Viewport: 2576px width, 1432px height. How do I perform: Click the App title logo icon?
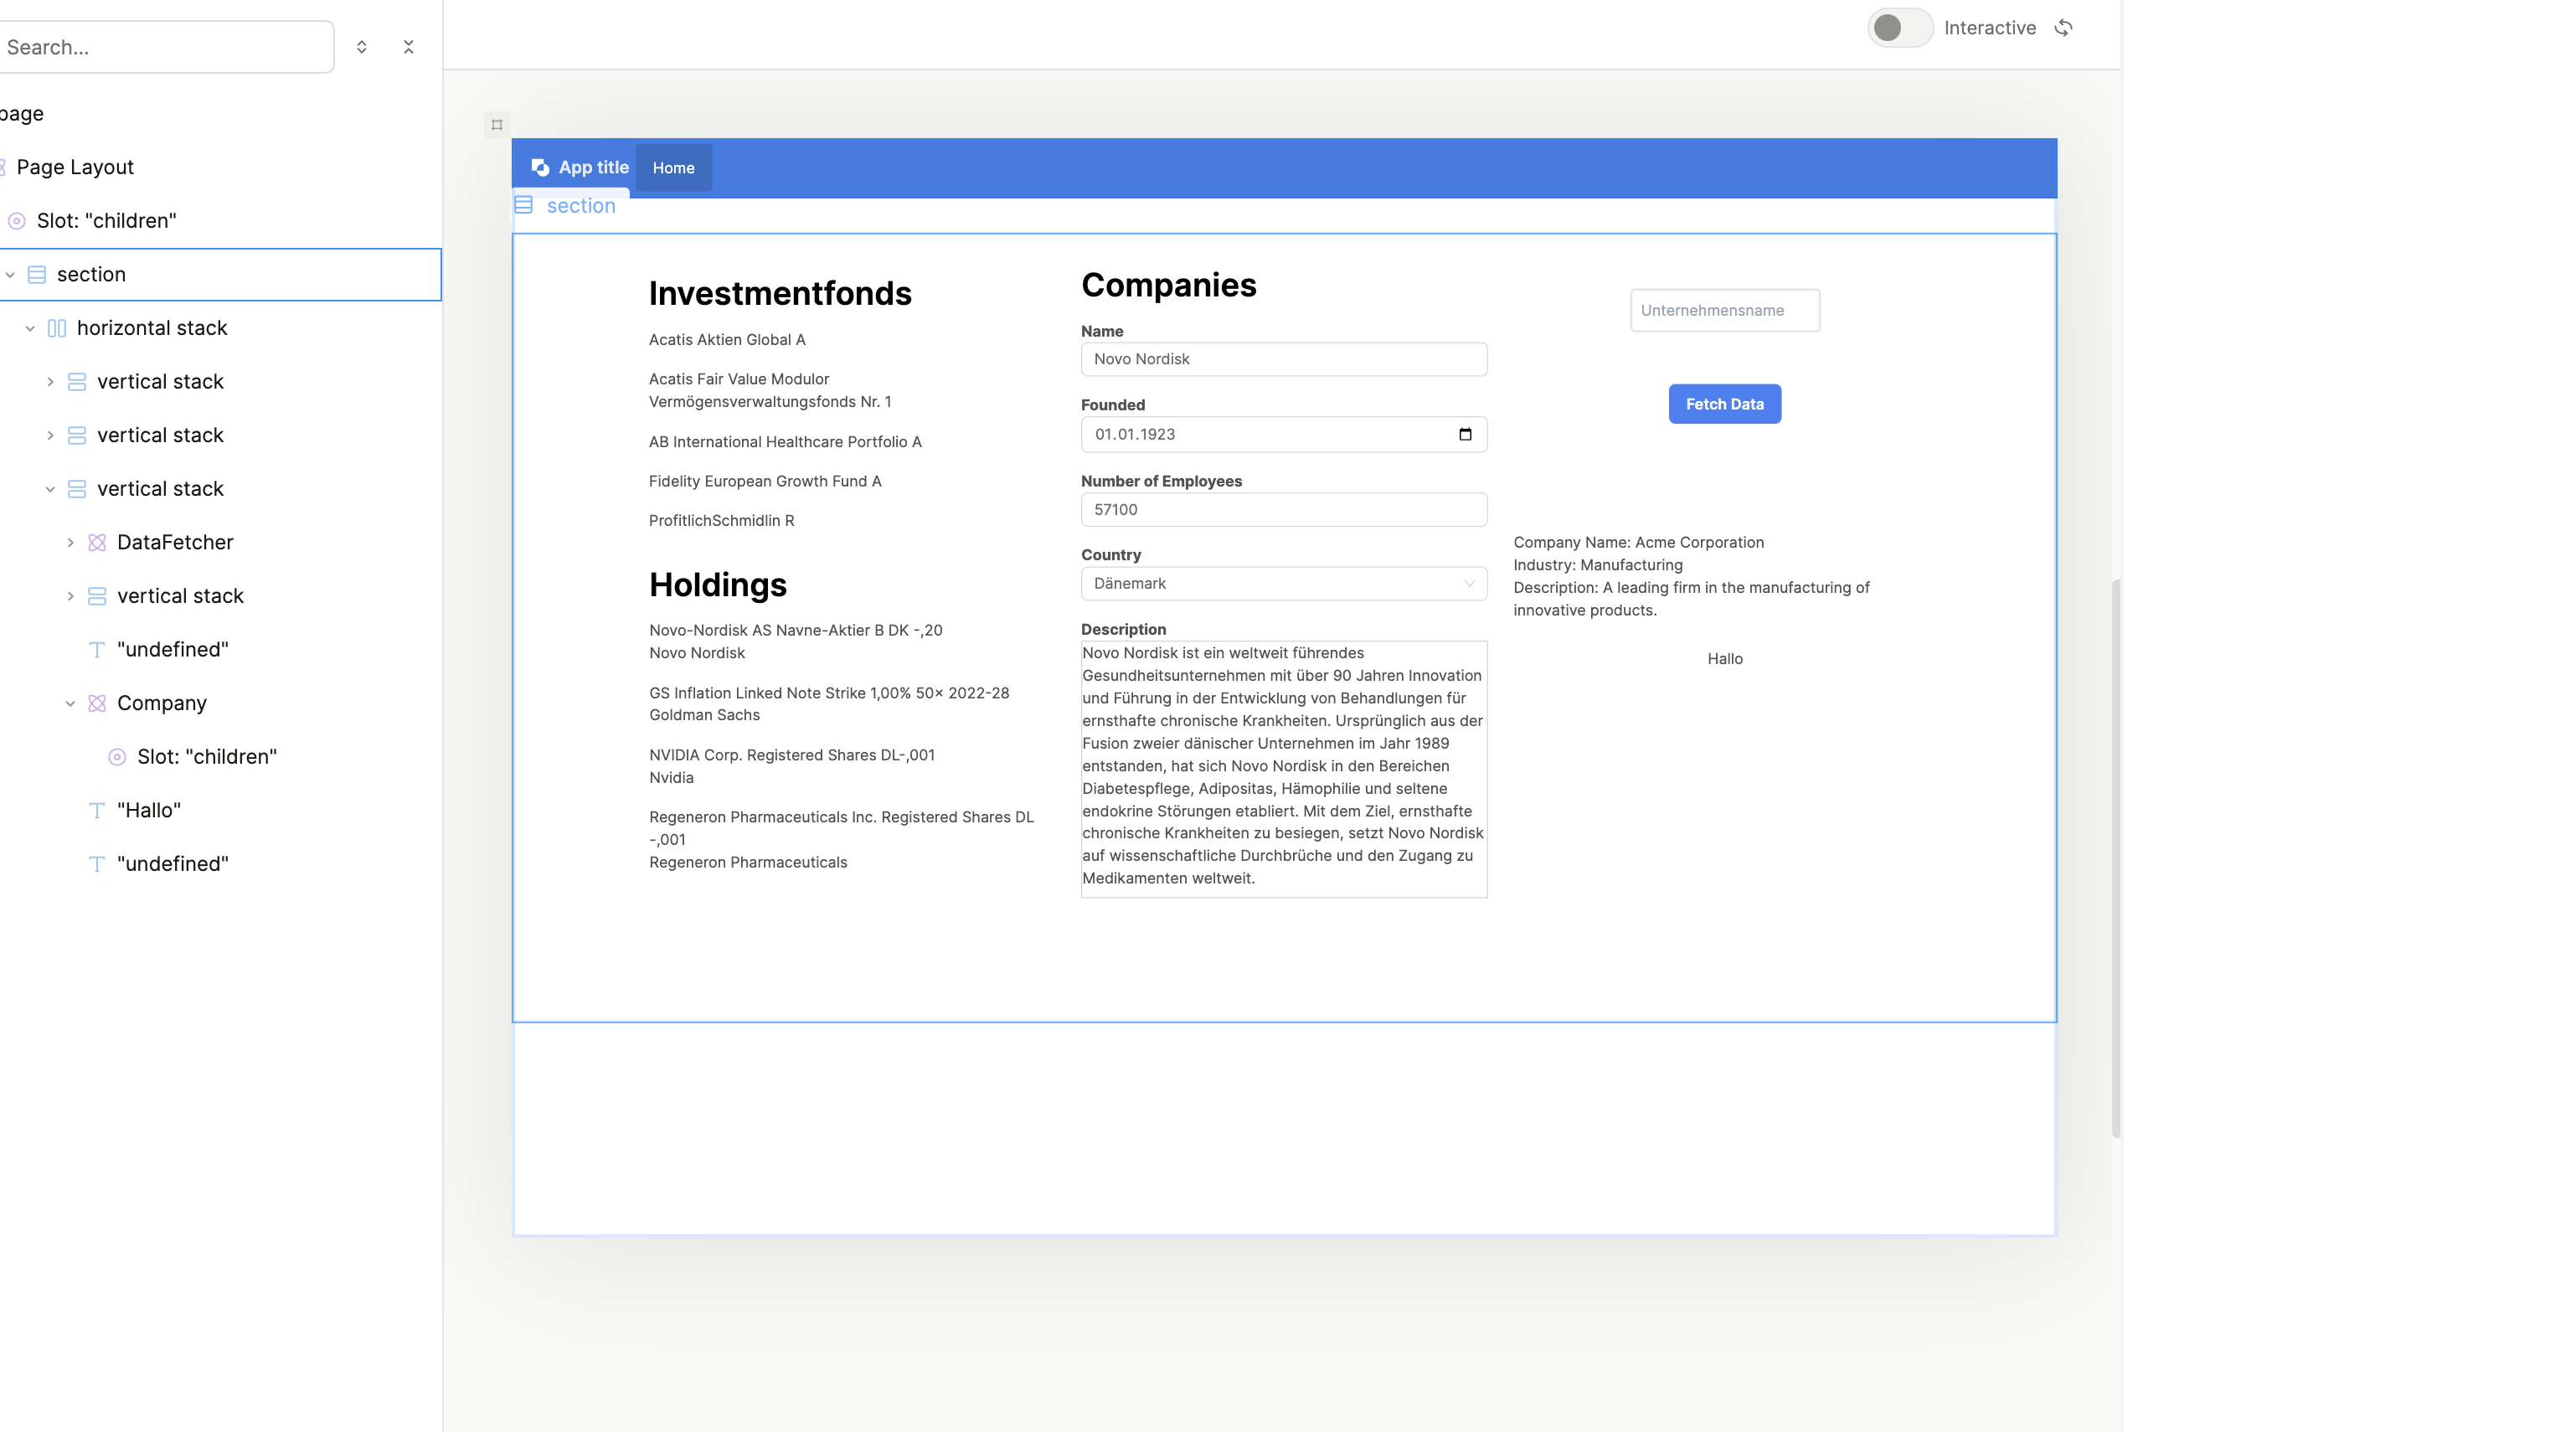[x=540, y=167]
